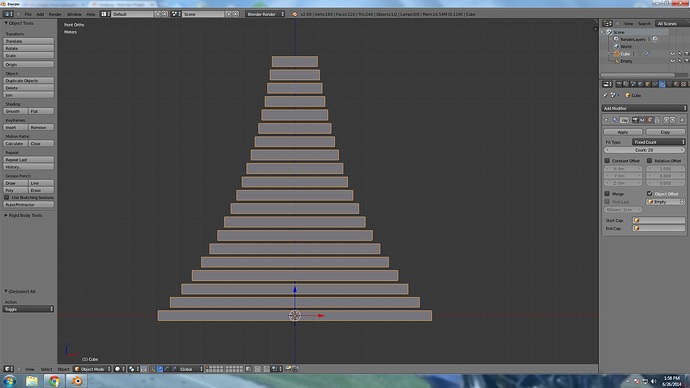
Task: Expand the Rigid Body Tools panel
Action: [23, 216]
